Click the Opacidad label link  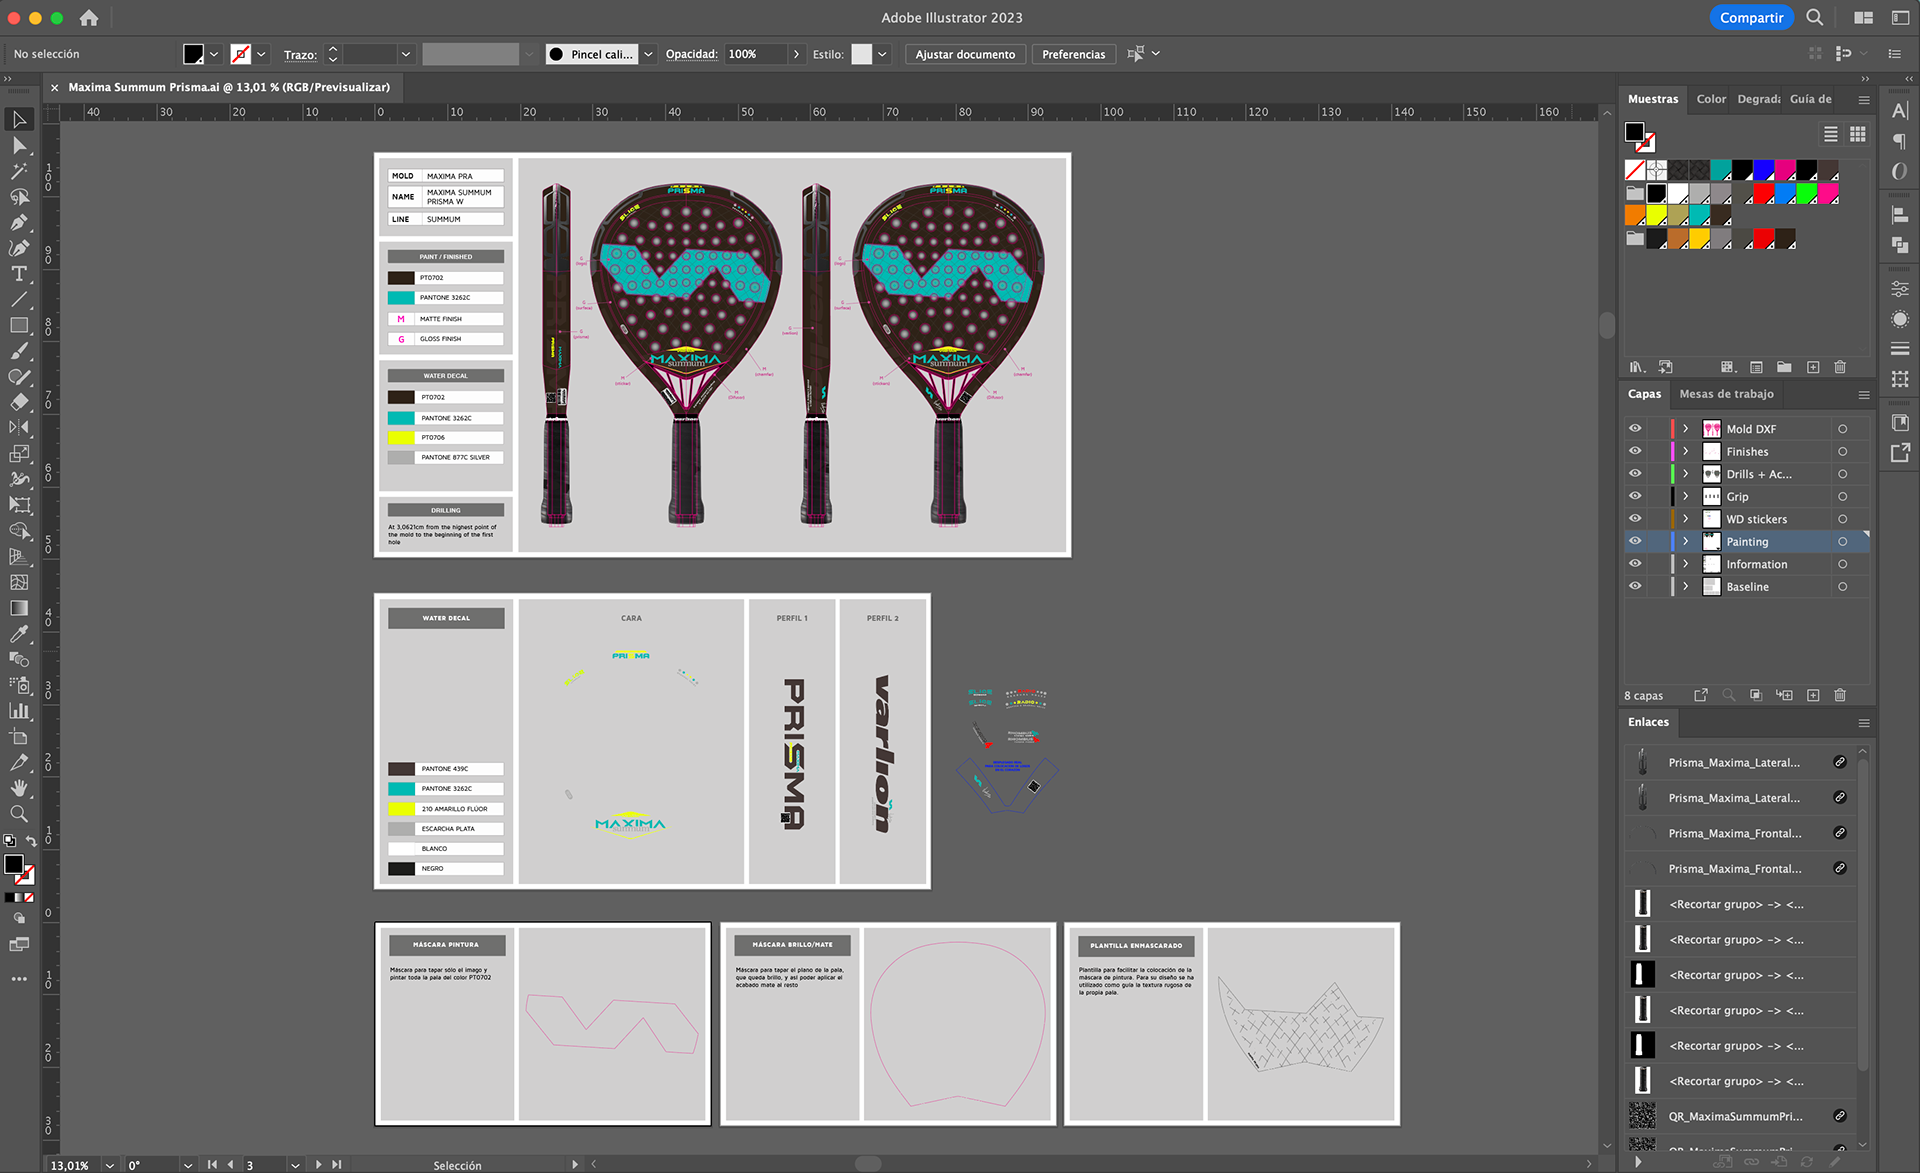692,54
